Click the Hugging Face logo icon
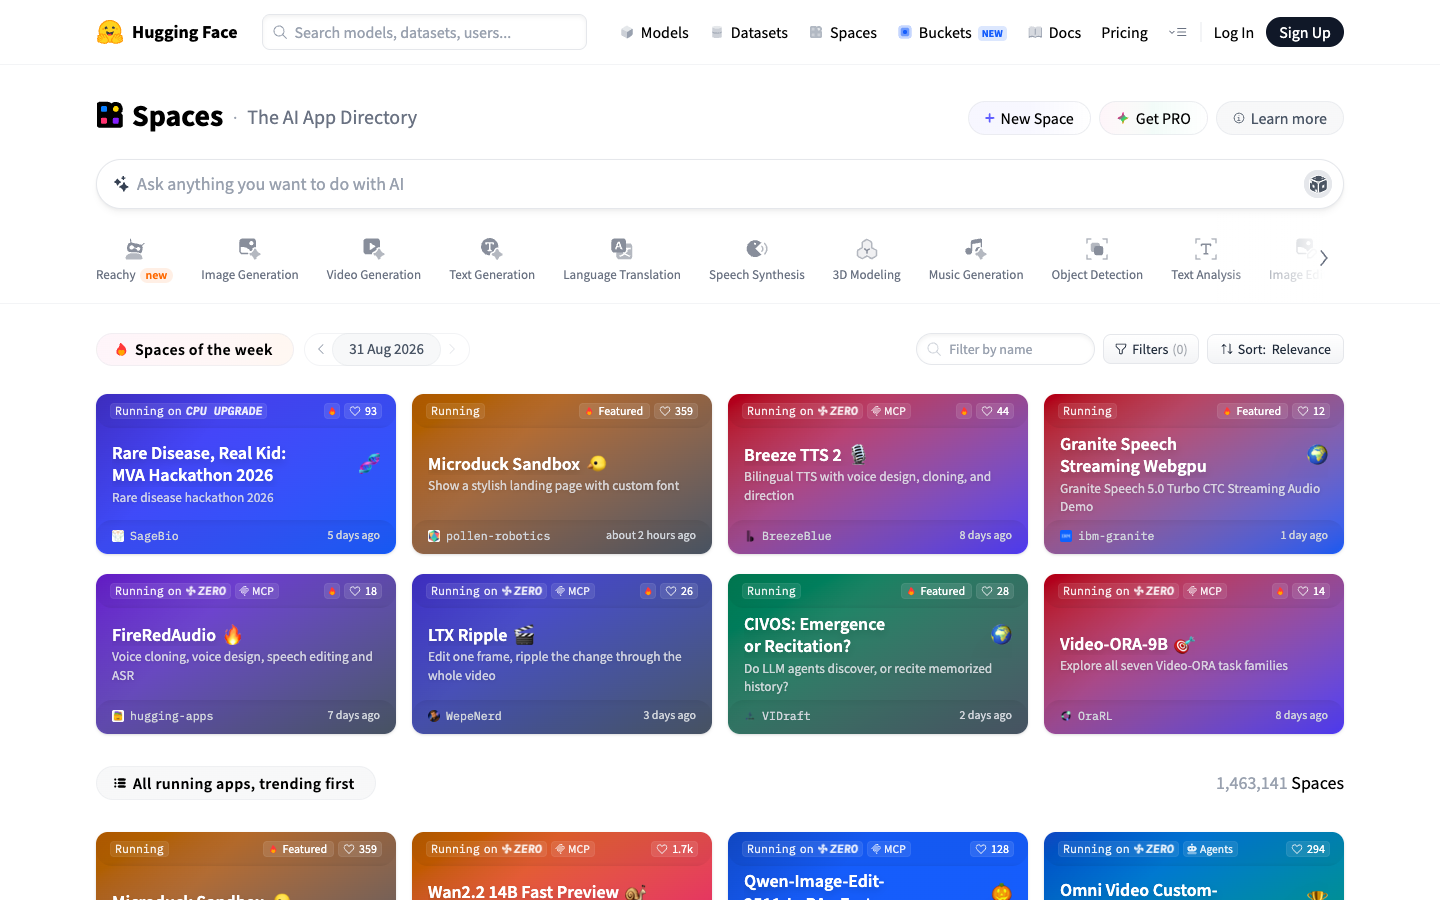 (x=110, y=32)
